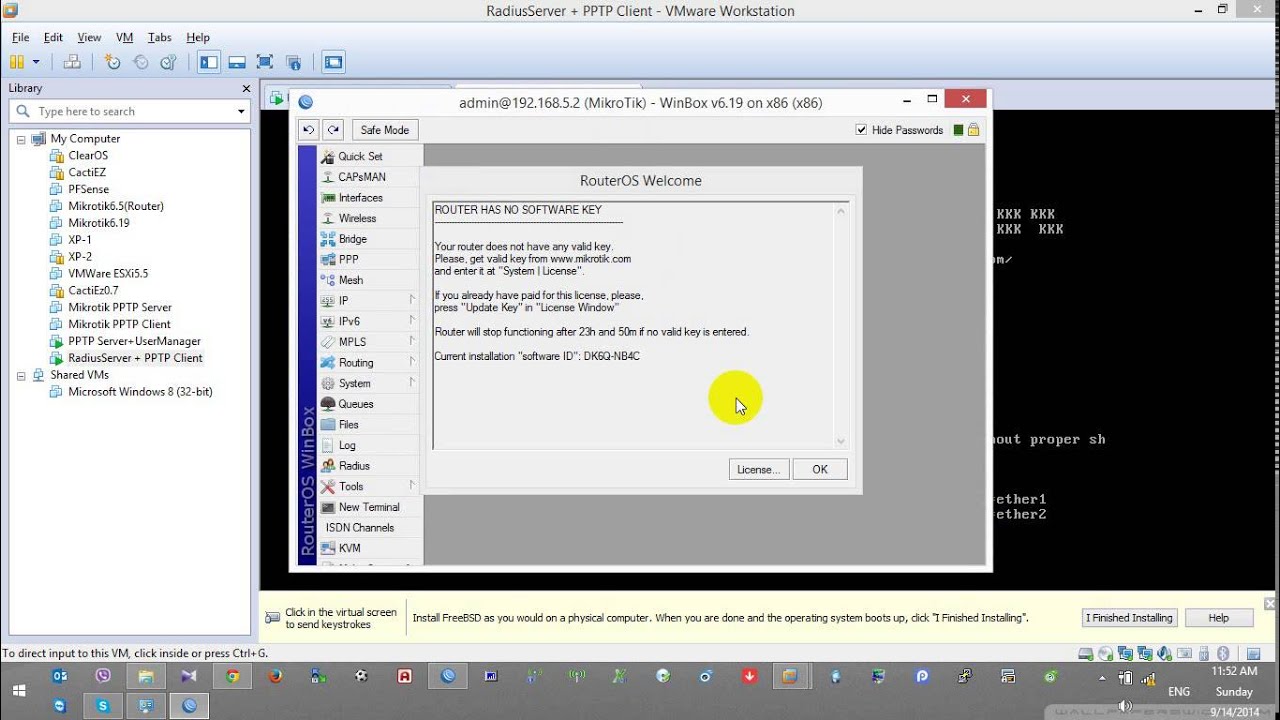Open New Terminal in WinBox
Viewport: 1280px width, 720px height.
pyautogui.click(x=369, y=507)
